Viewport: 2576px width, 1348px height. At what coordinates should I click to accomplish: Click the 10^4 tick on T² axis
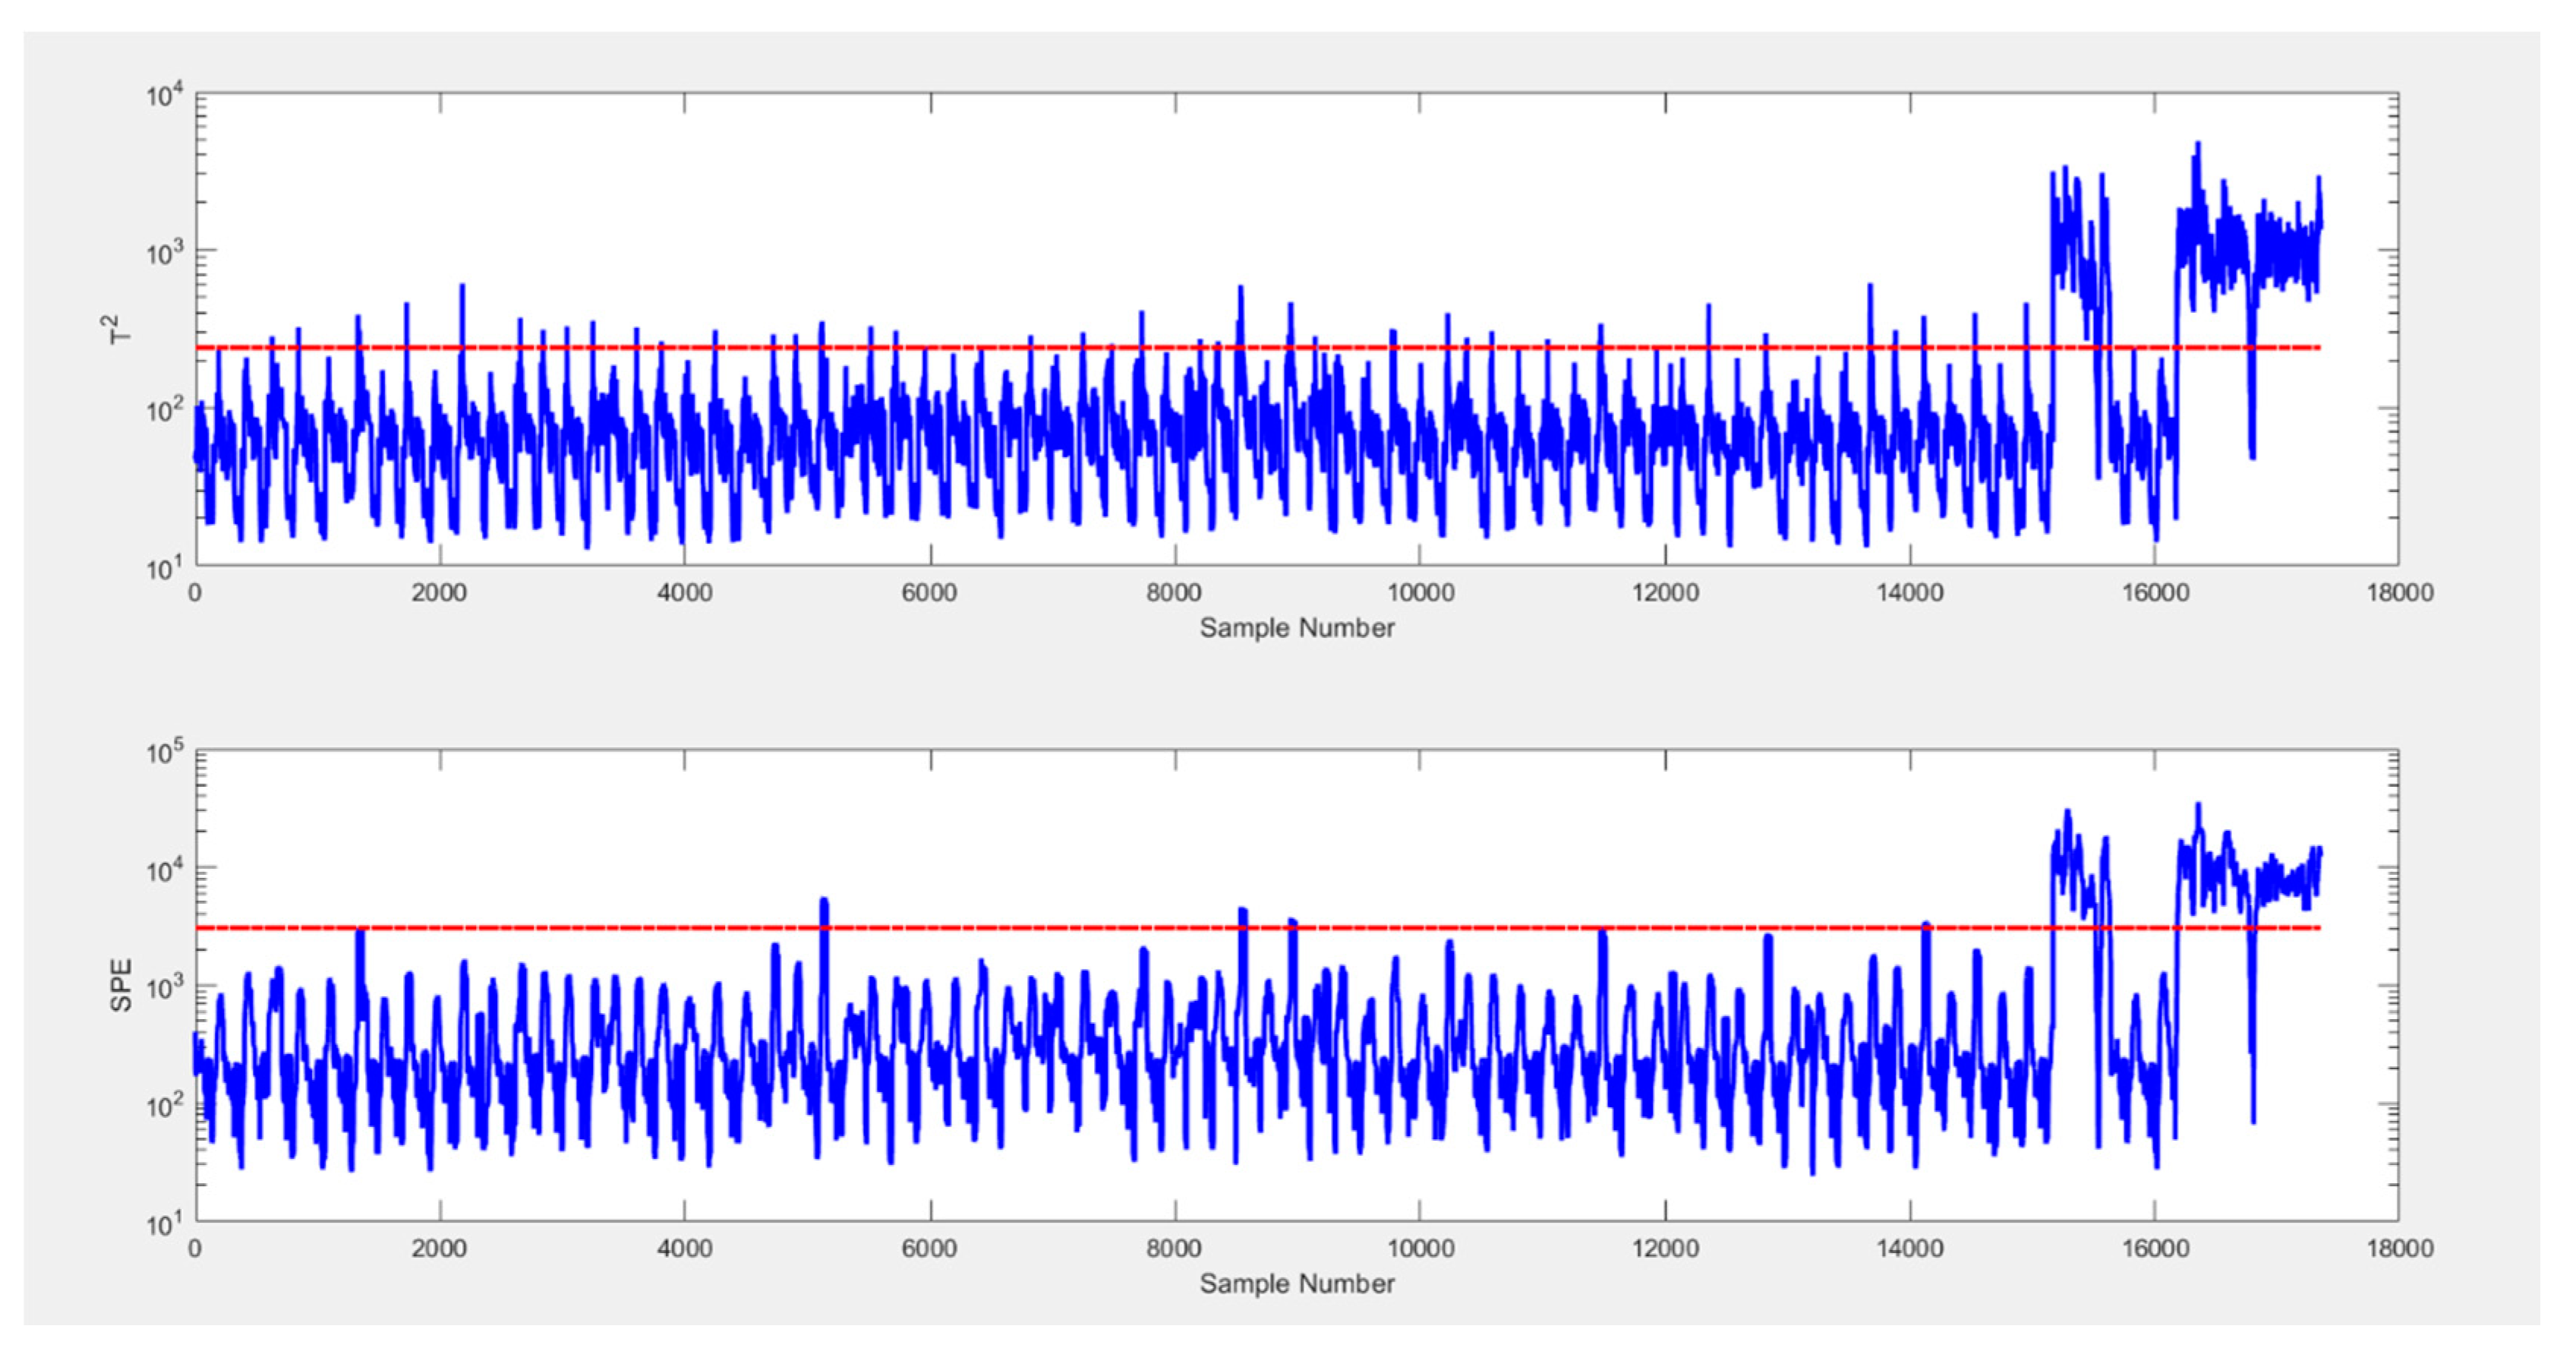click(164, 96)
